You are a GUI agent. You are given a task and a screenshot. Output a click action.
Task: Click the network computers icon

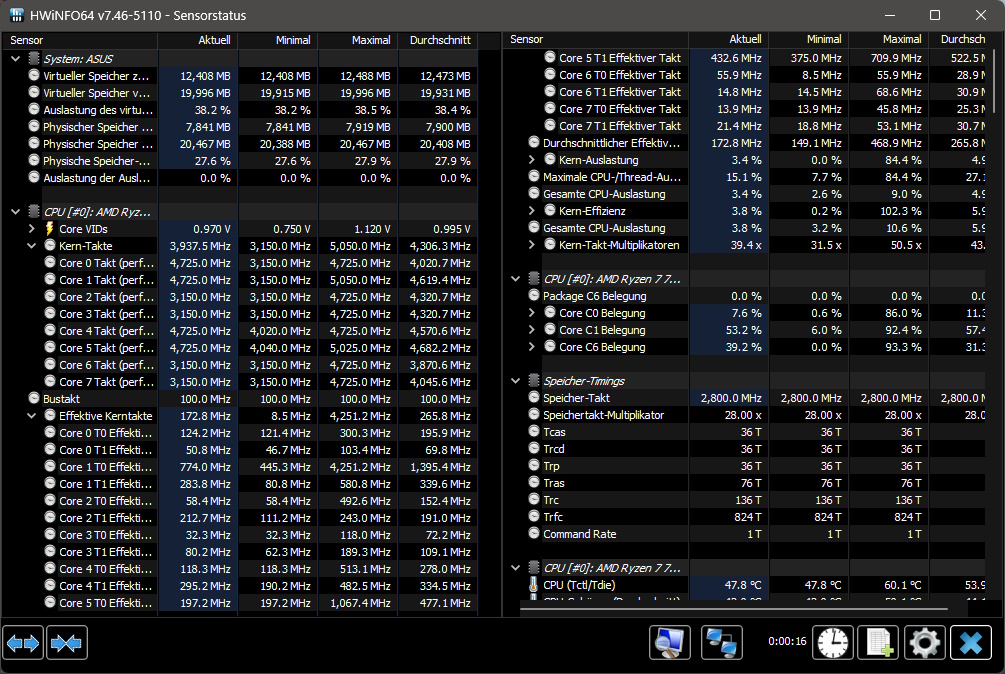pyautogui.click(x=722, y=643)
